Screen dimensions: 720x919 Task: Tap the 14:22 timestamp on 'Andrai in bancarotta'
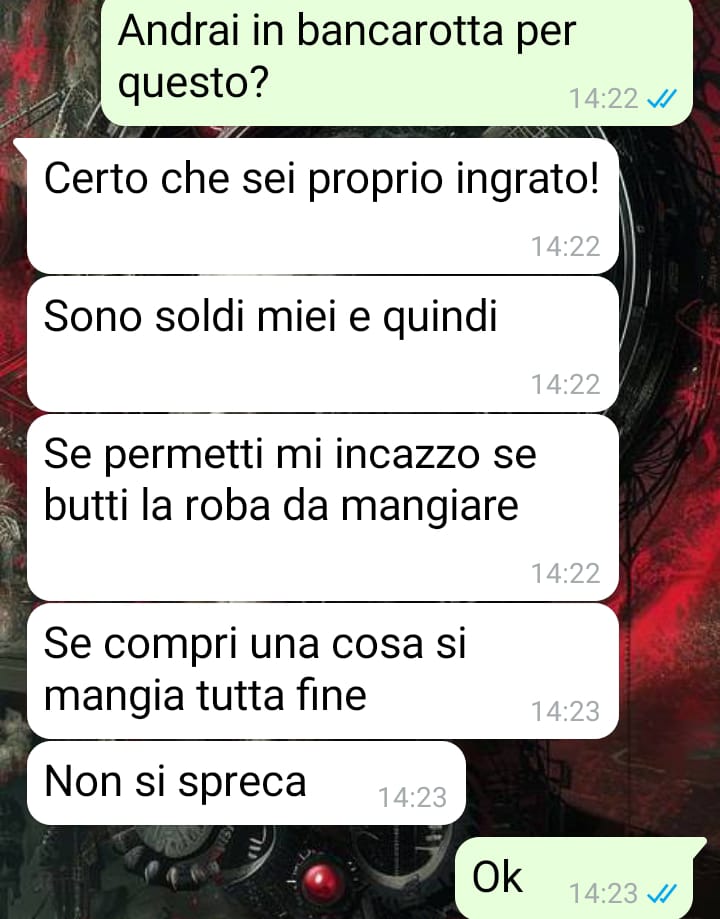tap(603, 98)
